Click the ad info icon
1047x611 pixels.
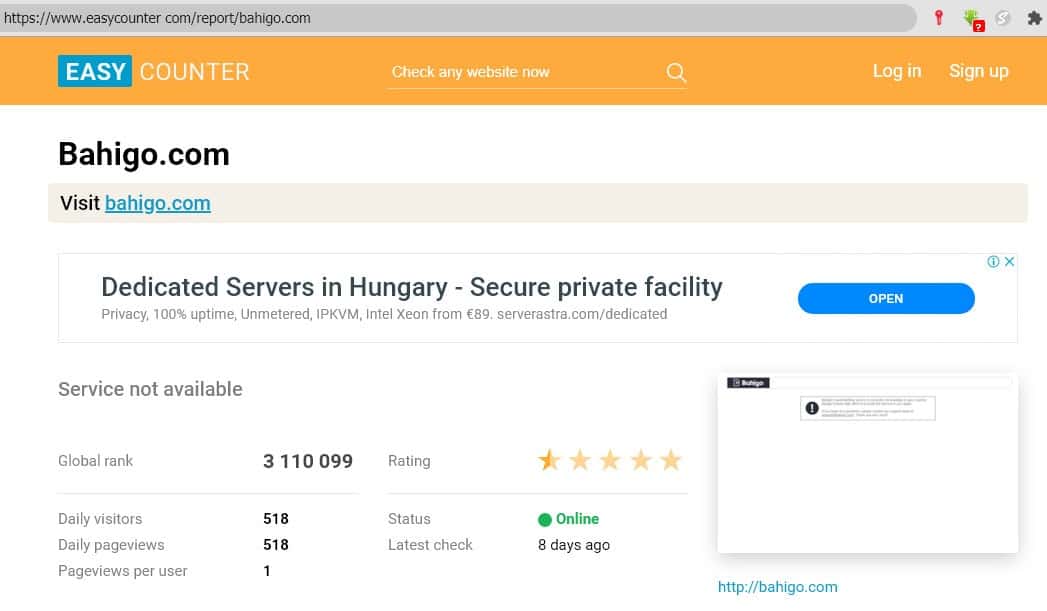pos(994,262)
